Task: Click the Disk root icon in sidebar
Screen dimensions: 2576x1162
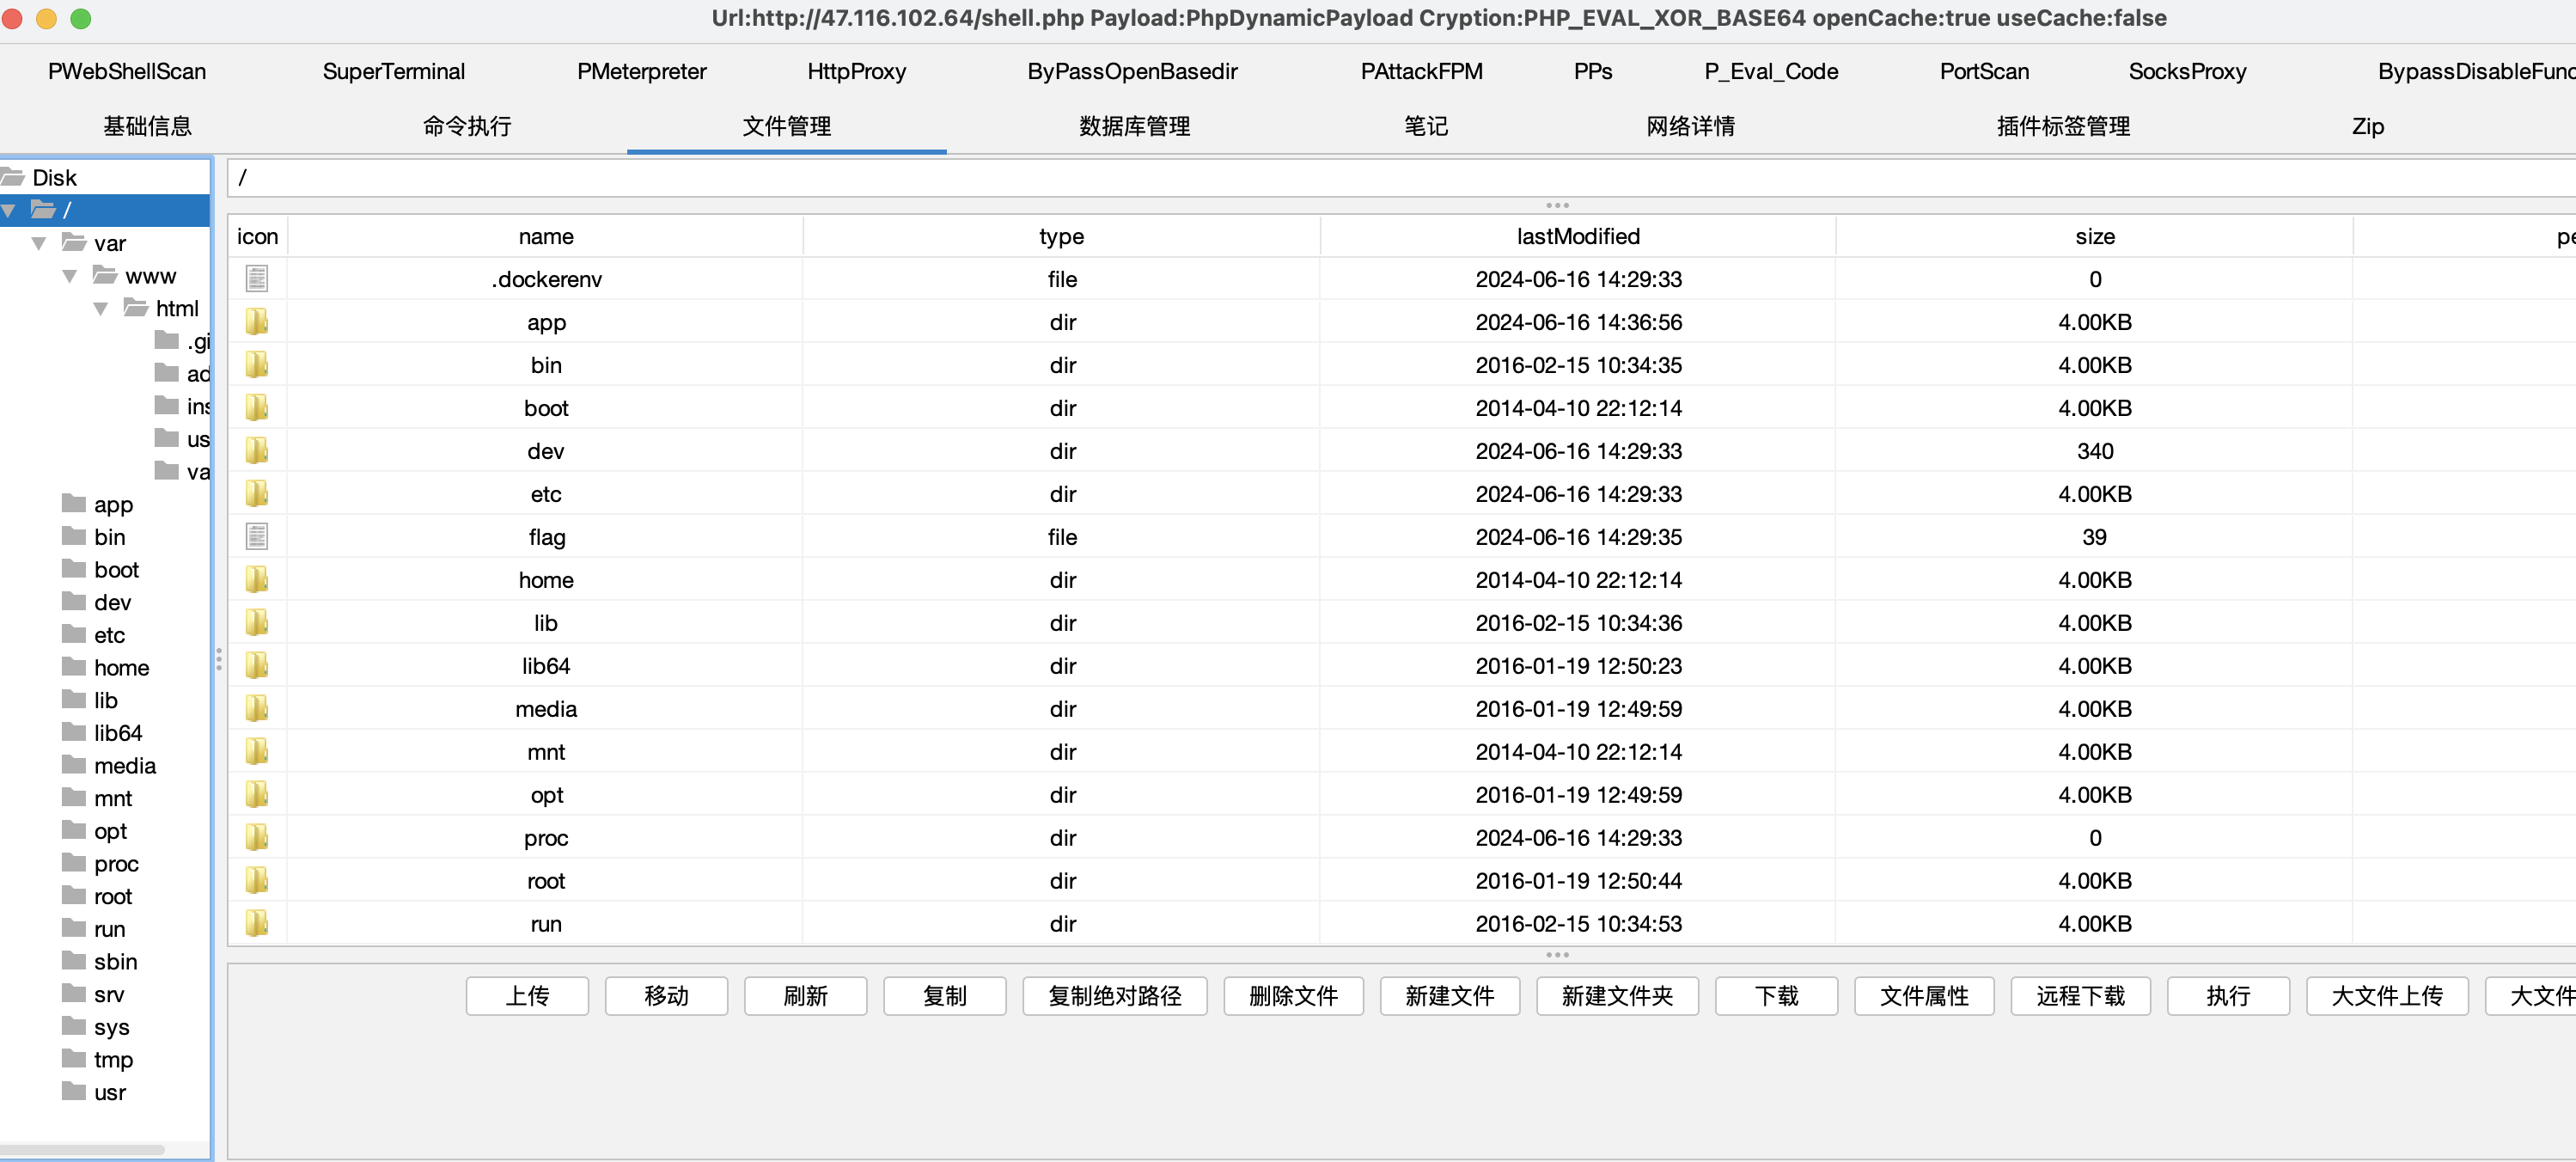Action: click(x=12, y=178)
